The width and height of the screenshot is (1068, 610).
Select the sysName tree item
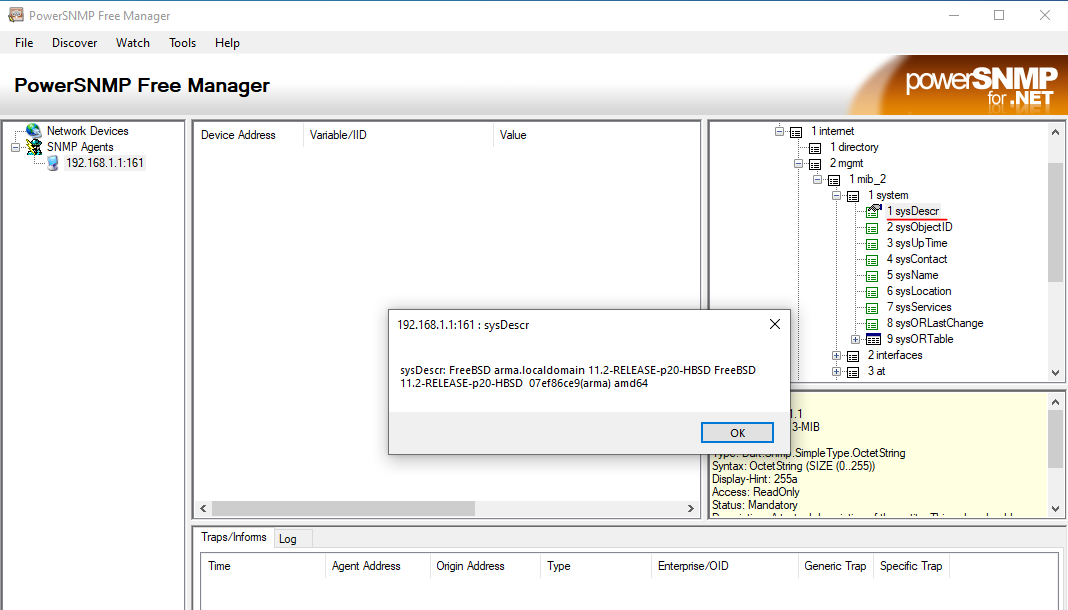coord(912,275)
